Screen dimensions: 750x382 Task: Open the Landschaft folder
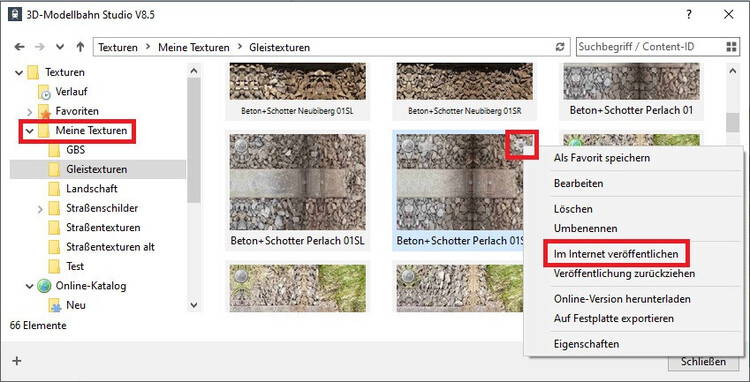(92, 189)
